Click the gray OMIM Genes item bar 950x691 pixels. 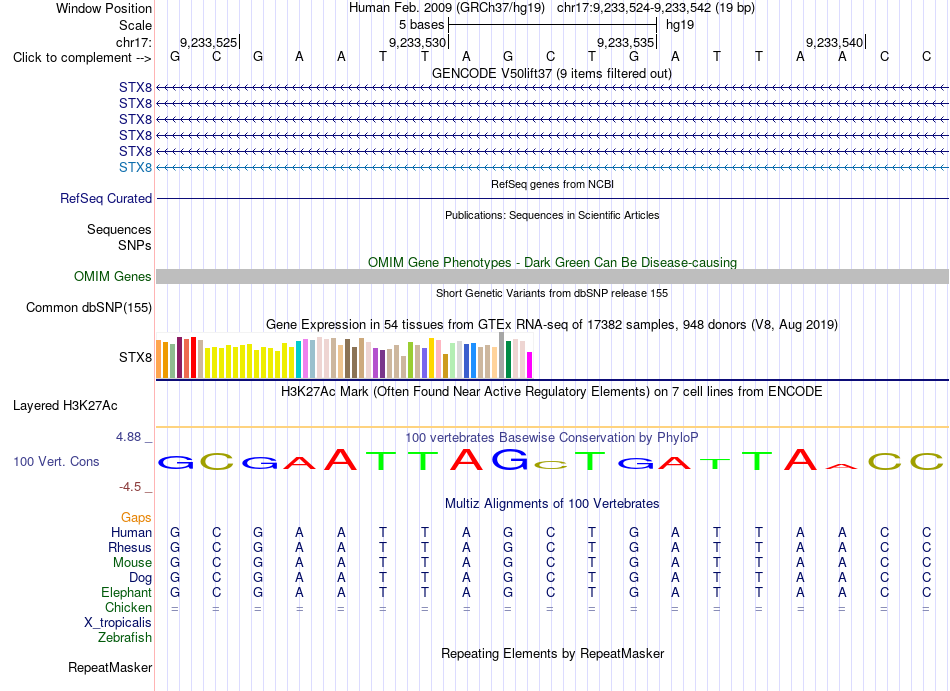[552, 276]
